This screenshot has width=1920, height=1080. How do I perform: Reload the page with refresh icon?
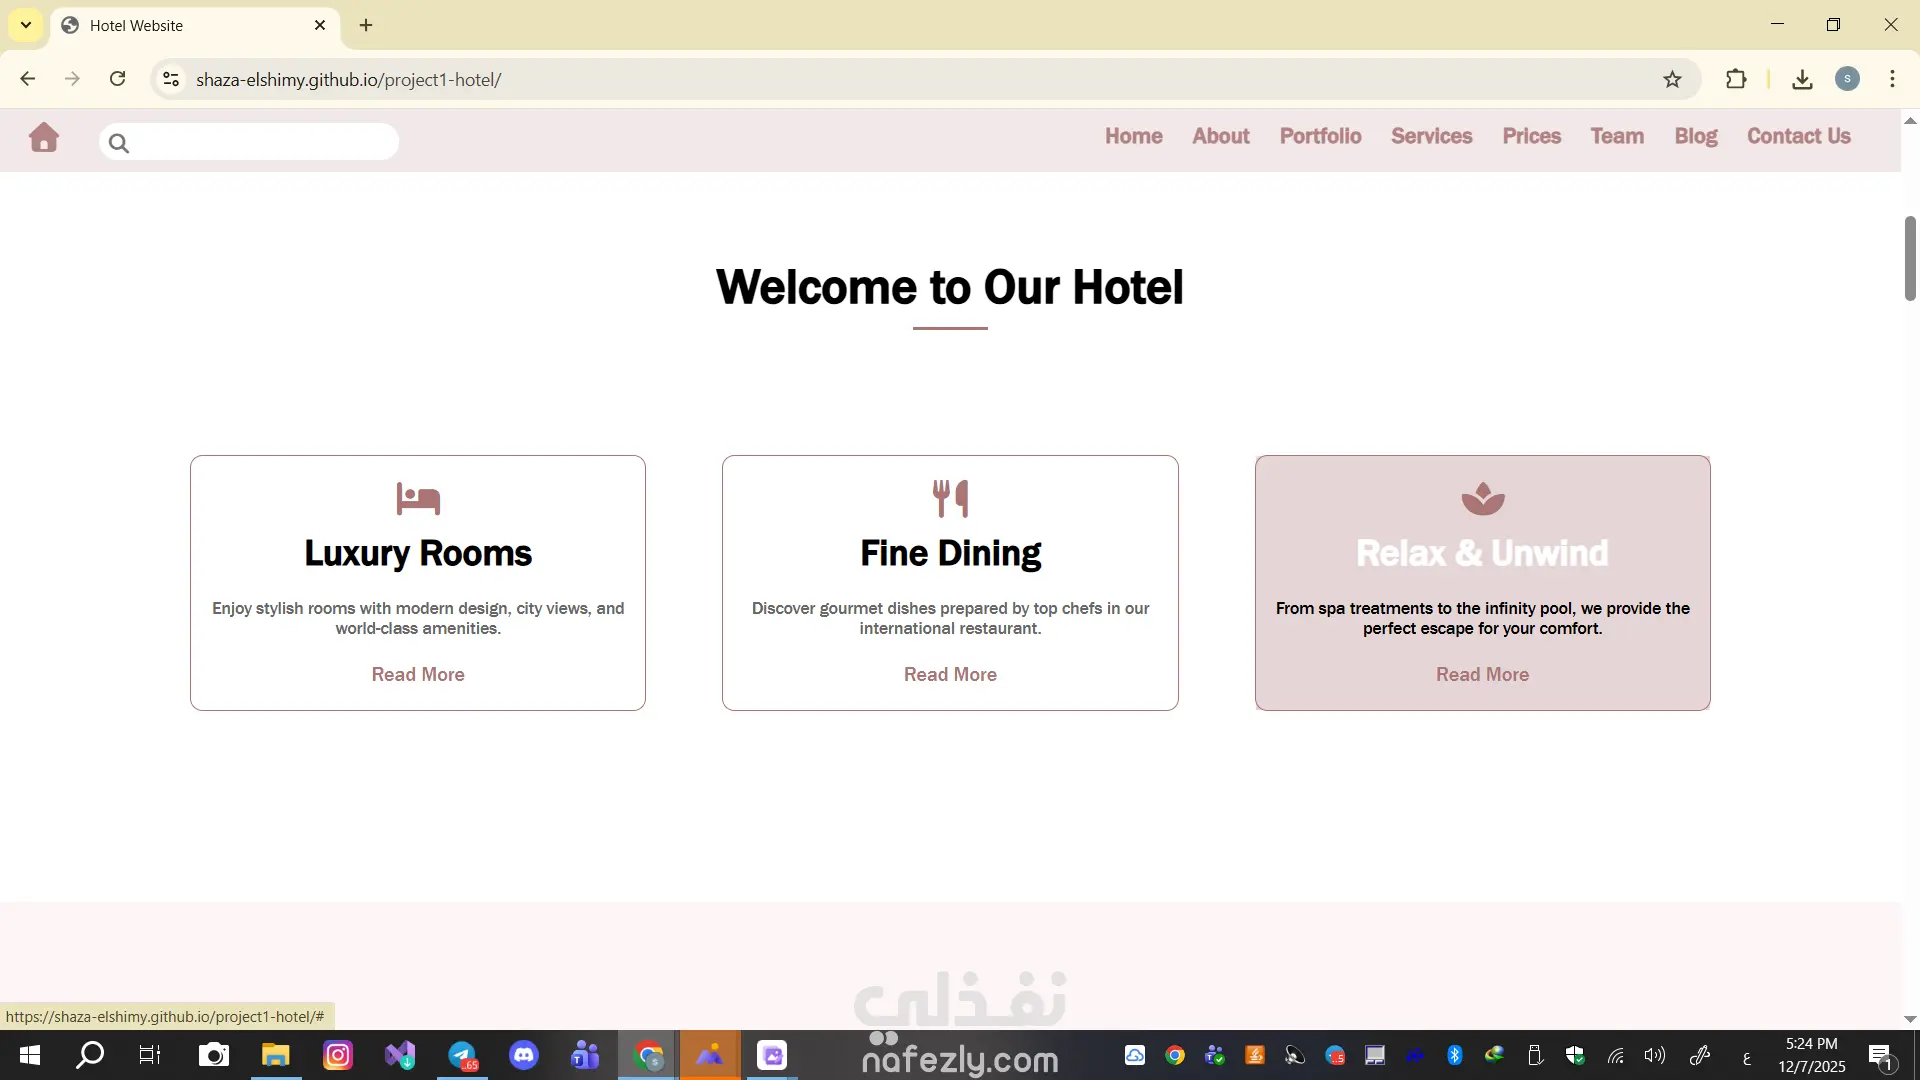tap(117, 79)
